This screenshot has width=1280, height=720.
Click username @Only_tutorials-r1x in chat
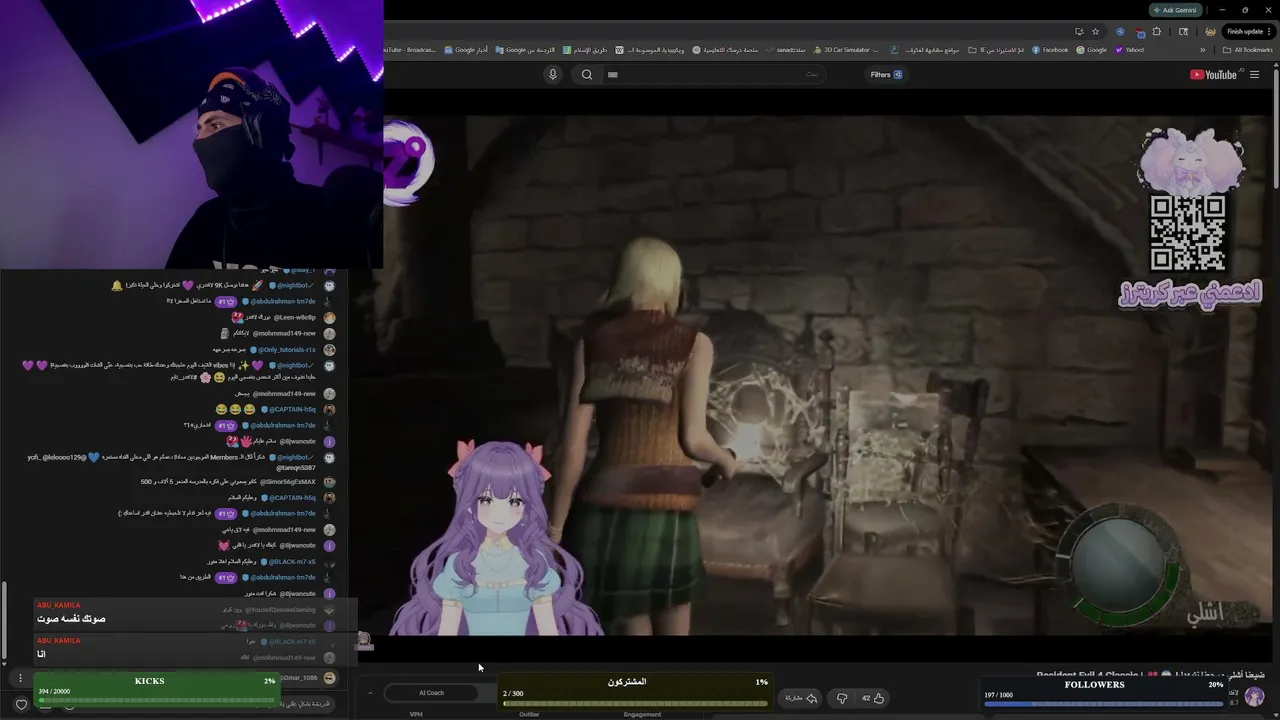point(286,350)
